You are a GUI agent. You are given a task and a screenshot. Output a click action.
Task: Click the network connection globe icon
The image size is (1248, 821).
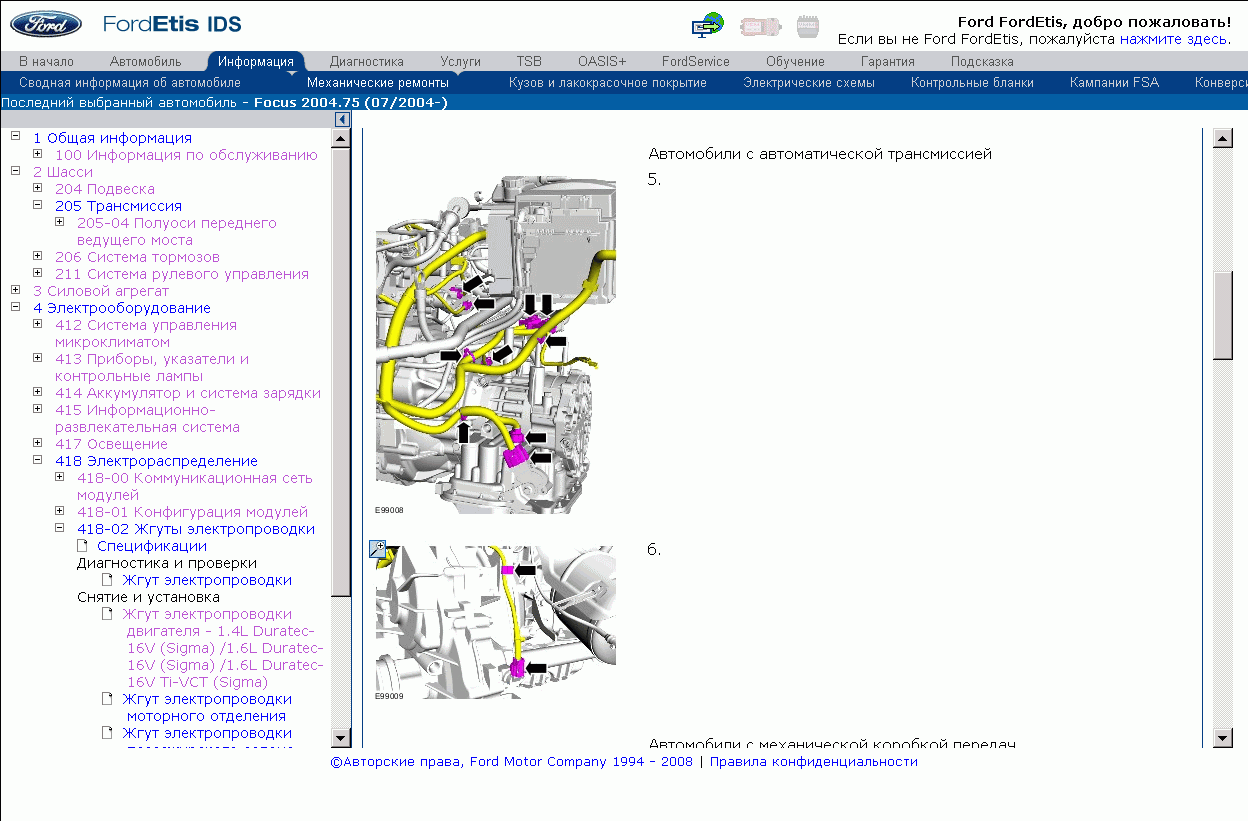tap(708, 26)
